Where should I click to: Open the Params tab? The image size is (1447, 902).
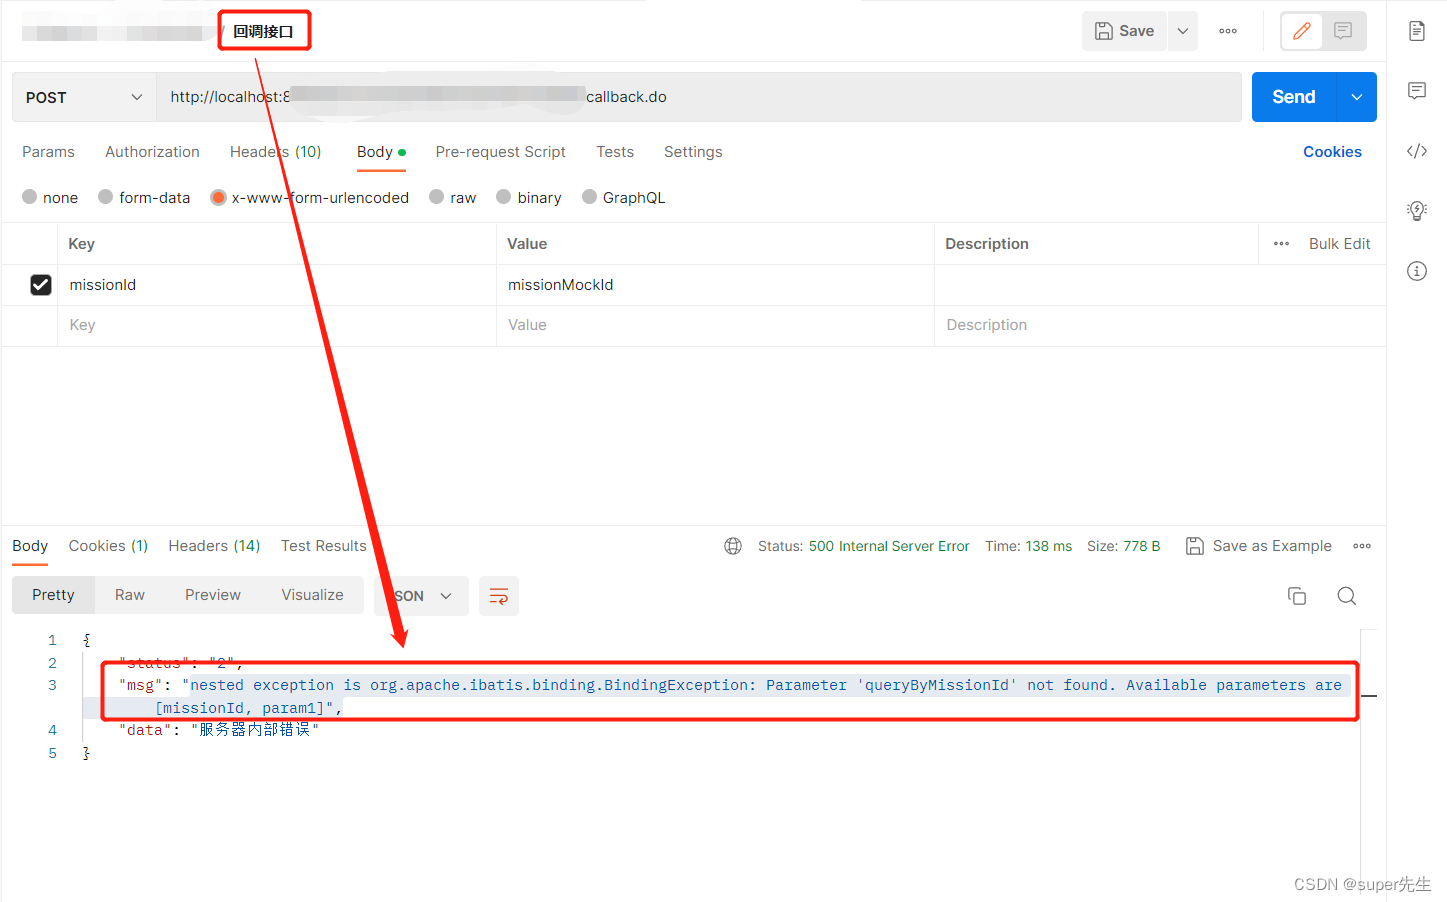(x=48, y=152)
